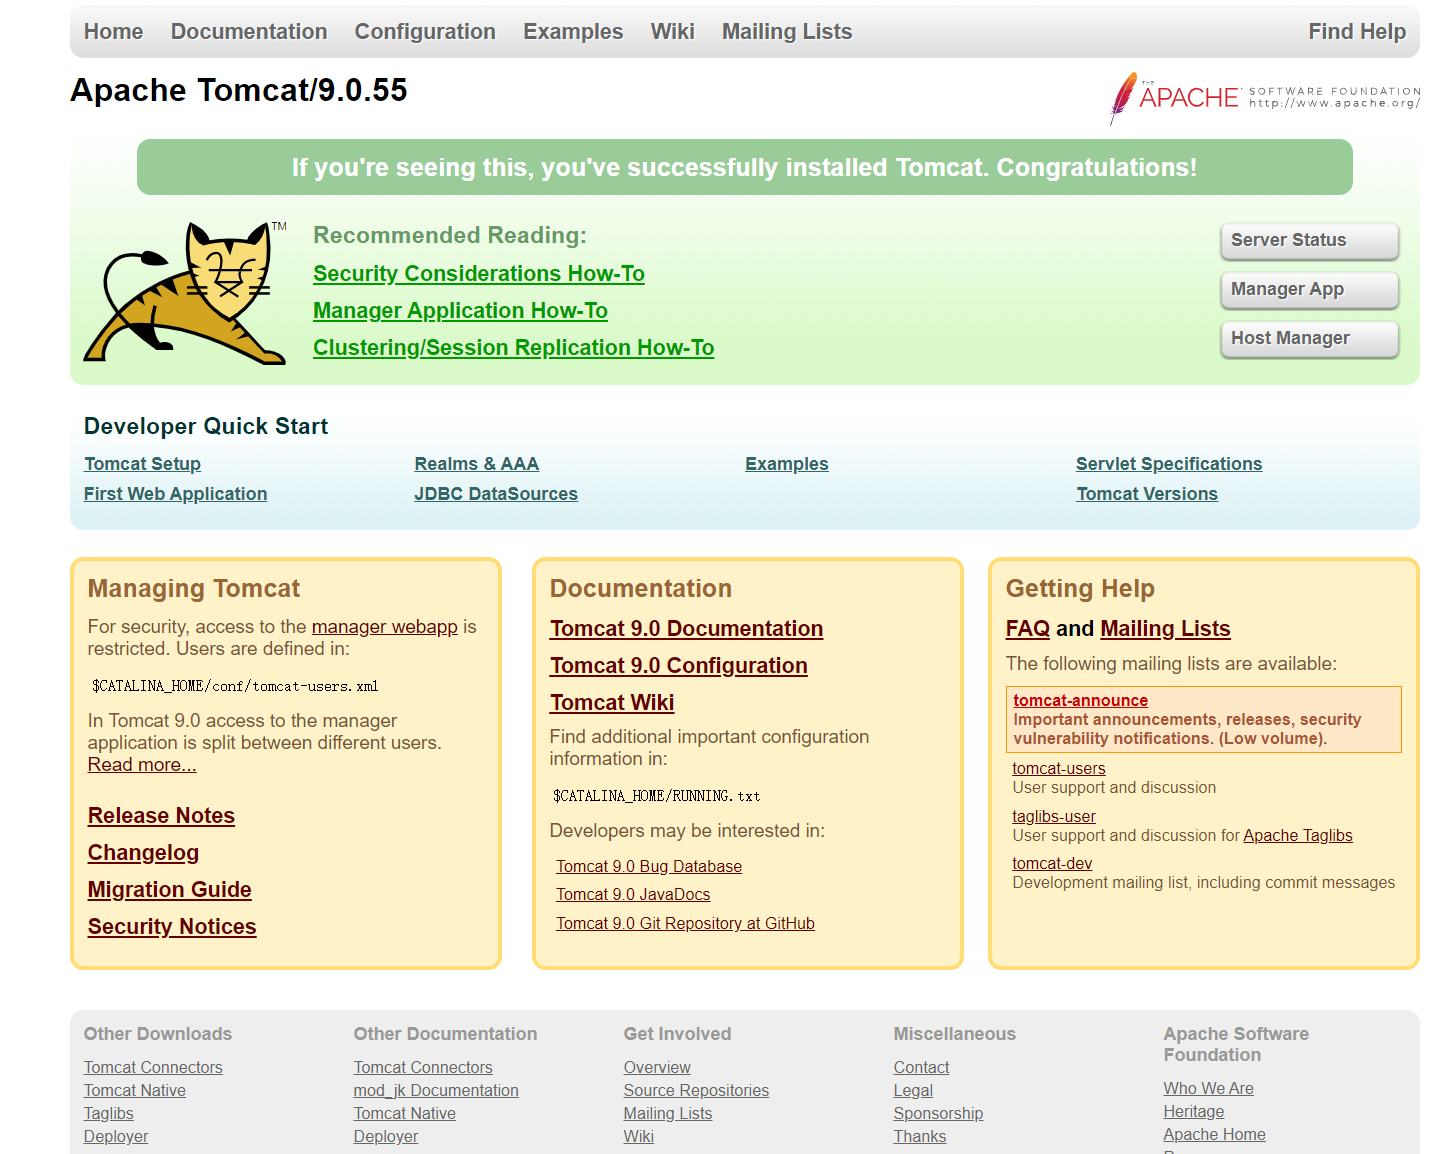
Task: Open the Contact footer link
Action: 921,1068
